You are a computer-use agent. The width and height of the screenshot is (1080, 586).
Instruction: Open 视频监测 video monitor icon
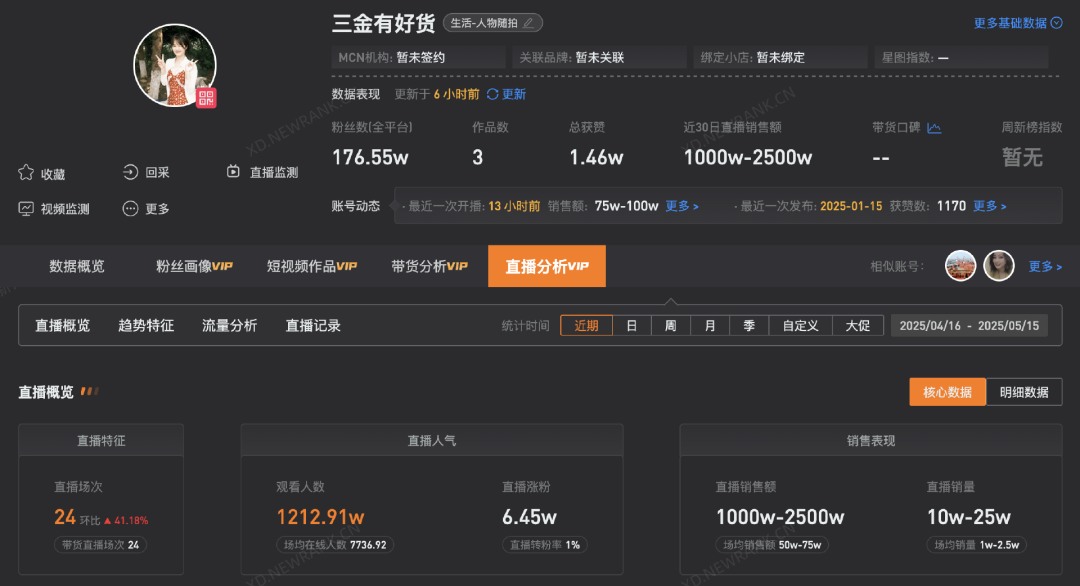pyautogui.click(x=26, y=209)
